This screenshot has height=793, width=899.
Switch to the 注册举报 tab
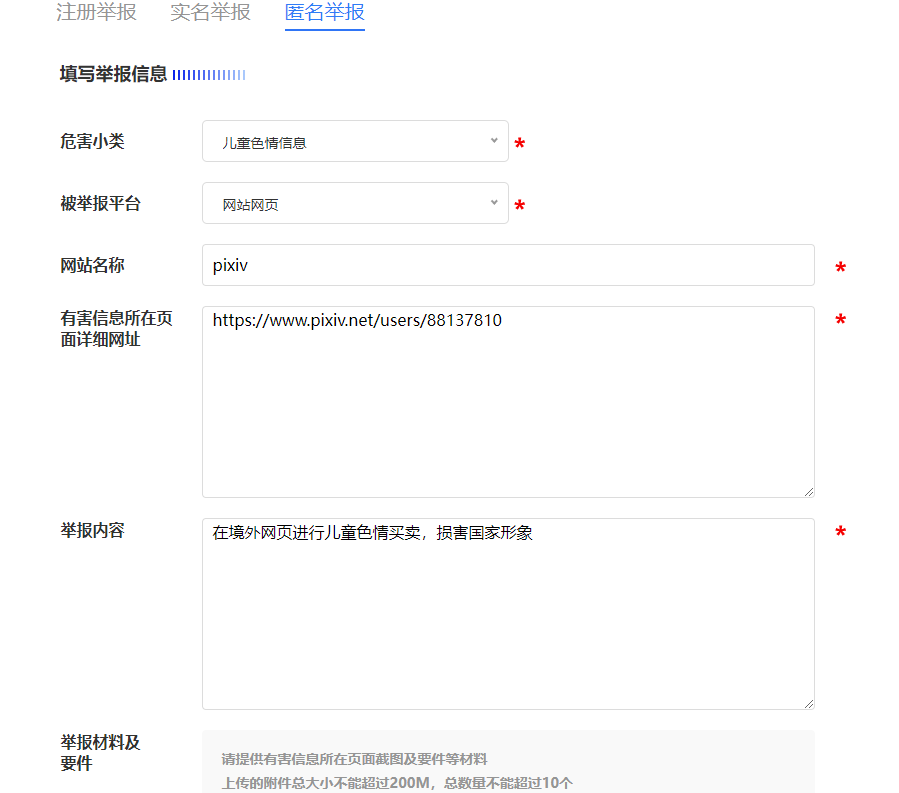pyautogui.click(x=96, y=12)
